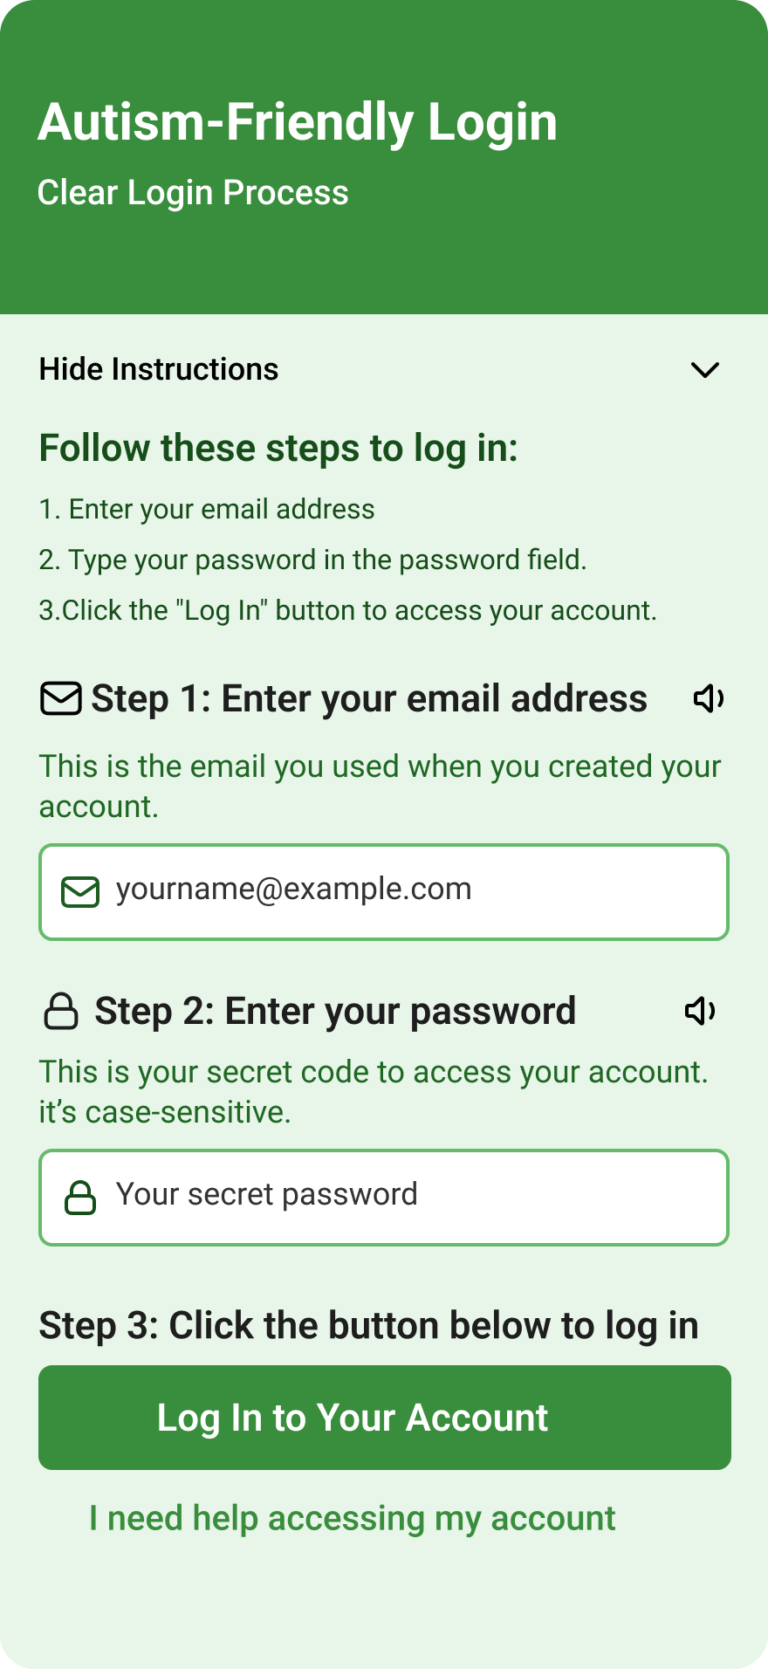Select instruction 3 about clicking "Log In"

point(347,610)
